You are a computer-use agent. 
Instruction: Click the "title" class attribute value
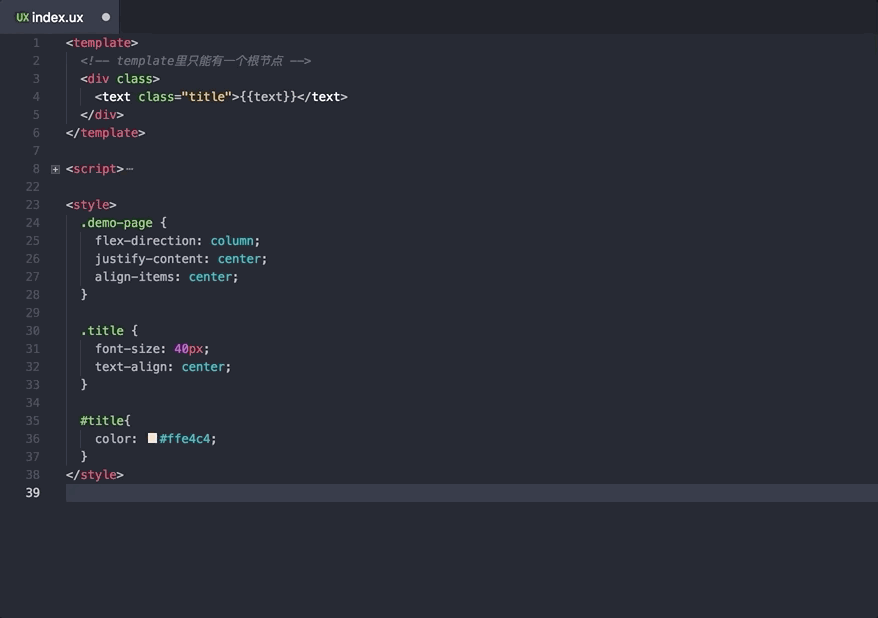(x=207, y=96)
